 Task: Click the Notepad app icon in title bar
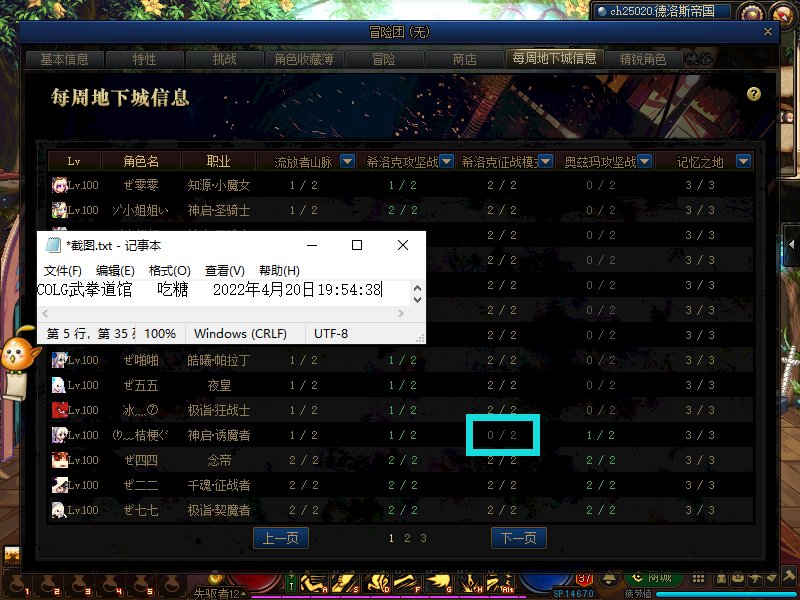pyautogui.click(x=53, y=245)
